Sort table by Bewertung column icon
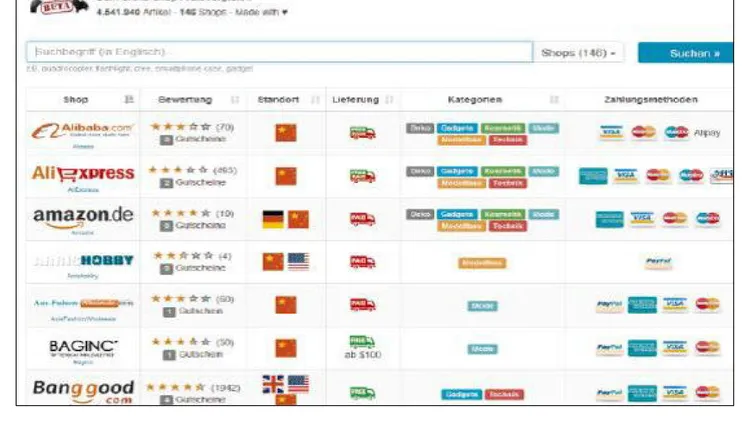The image size is (750, 421). pos(235,100)
